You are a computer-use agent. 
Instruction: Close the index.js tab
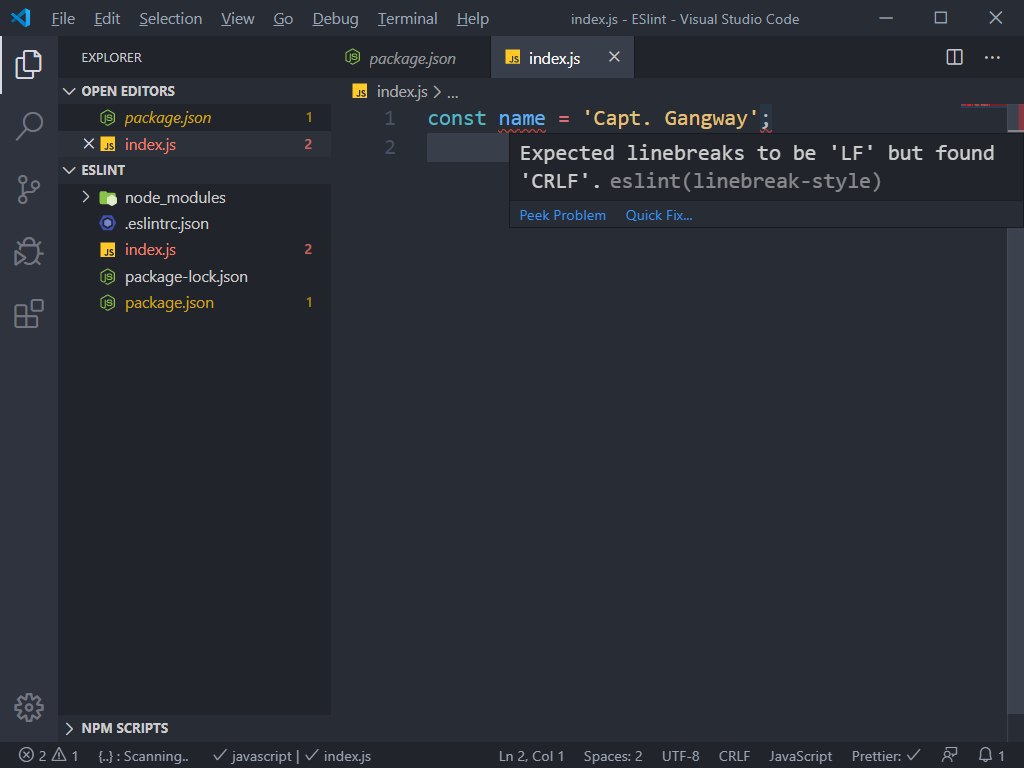point(614,57)
